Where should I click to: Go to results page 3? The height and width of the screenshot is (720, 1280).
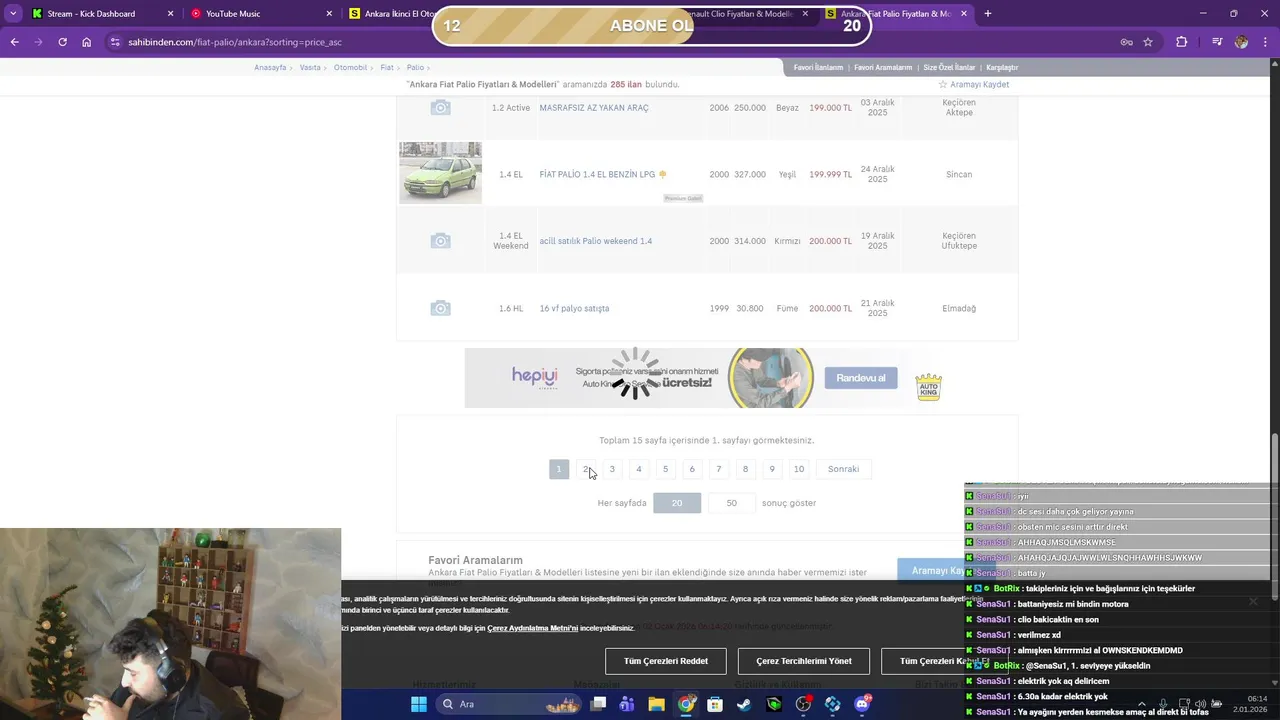point(612,469)
